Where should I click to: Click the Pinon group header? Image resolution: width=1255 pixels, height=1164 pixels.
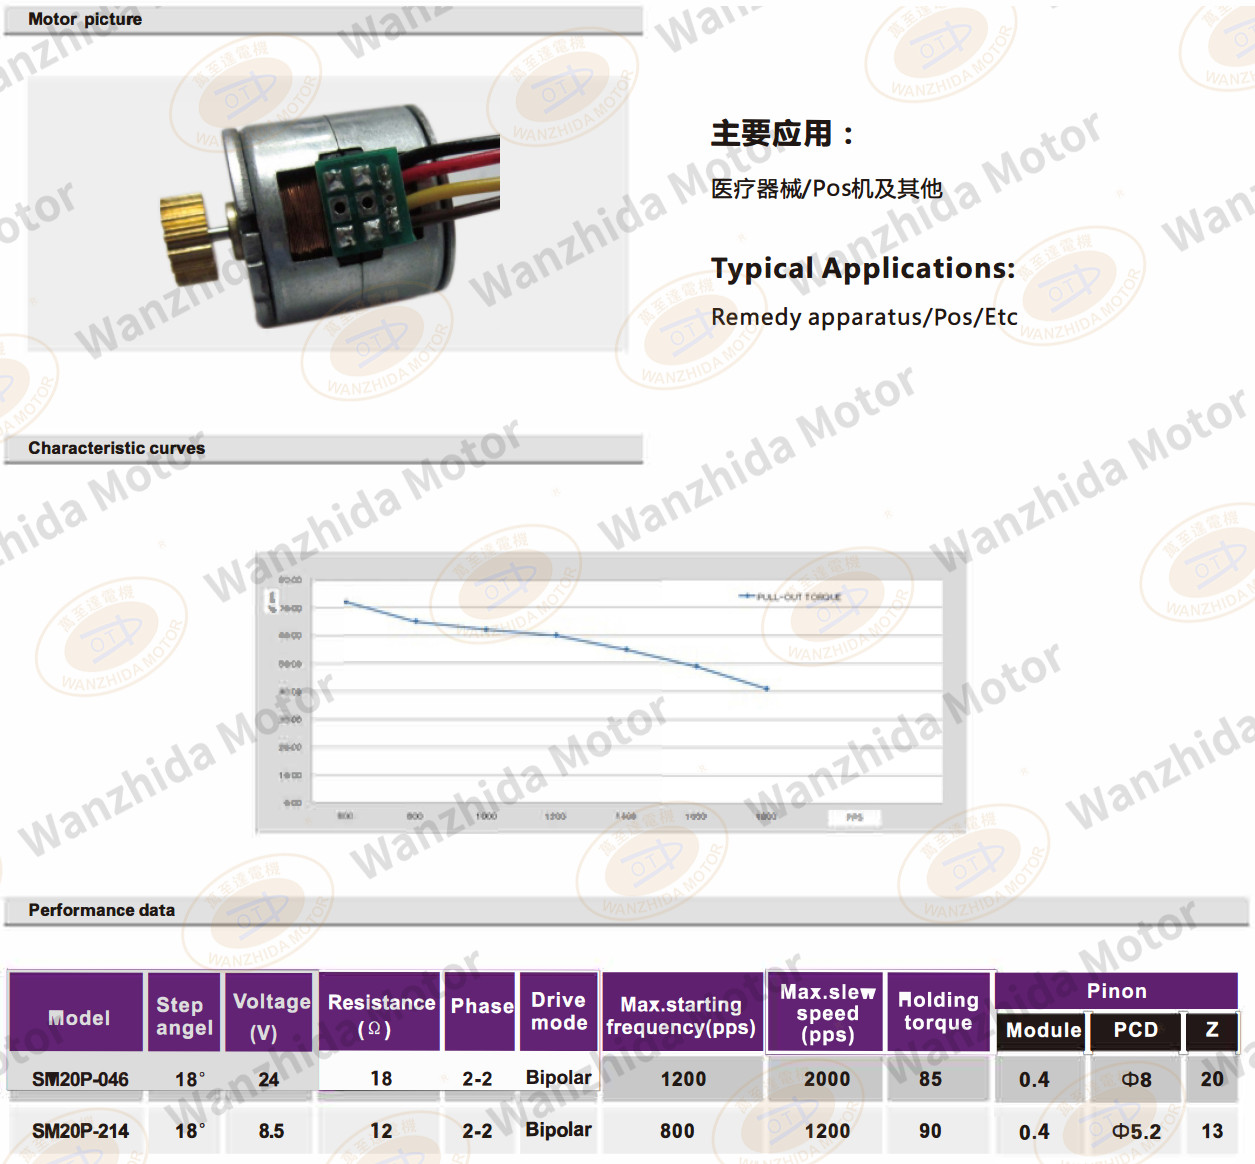coord(1117,991)
